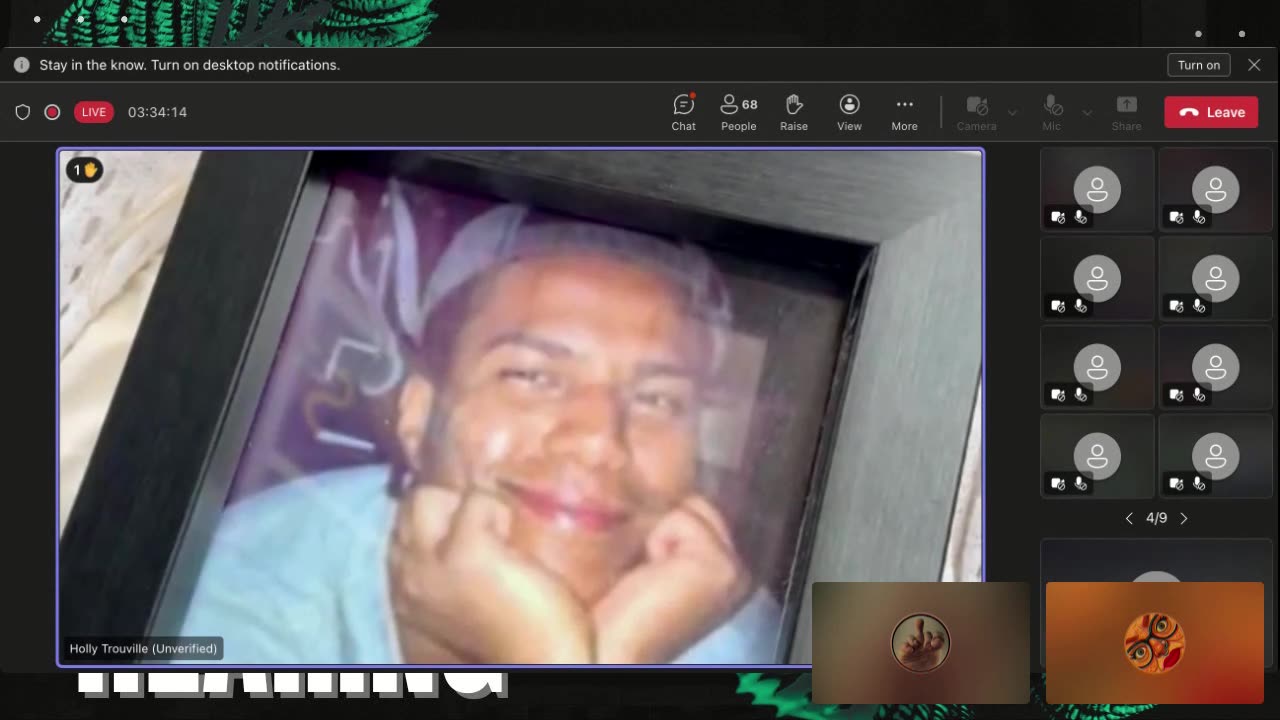This screenshot has width=1280, height=720.
Task: Click the raised hand counter badge on the video
Action: [84, 170]
